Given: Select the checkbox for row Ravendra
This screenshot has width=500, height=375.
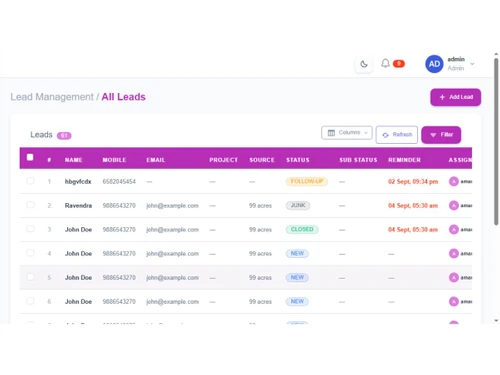Looking at the screenshot, I should pos(30,205).
